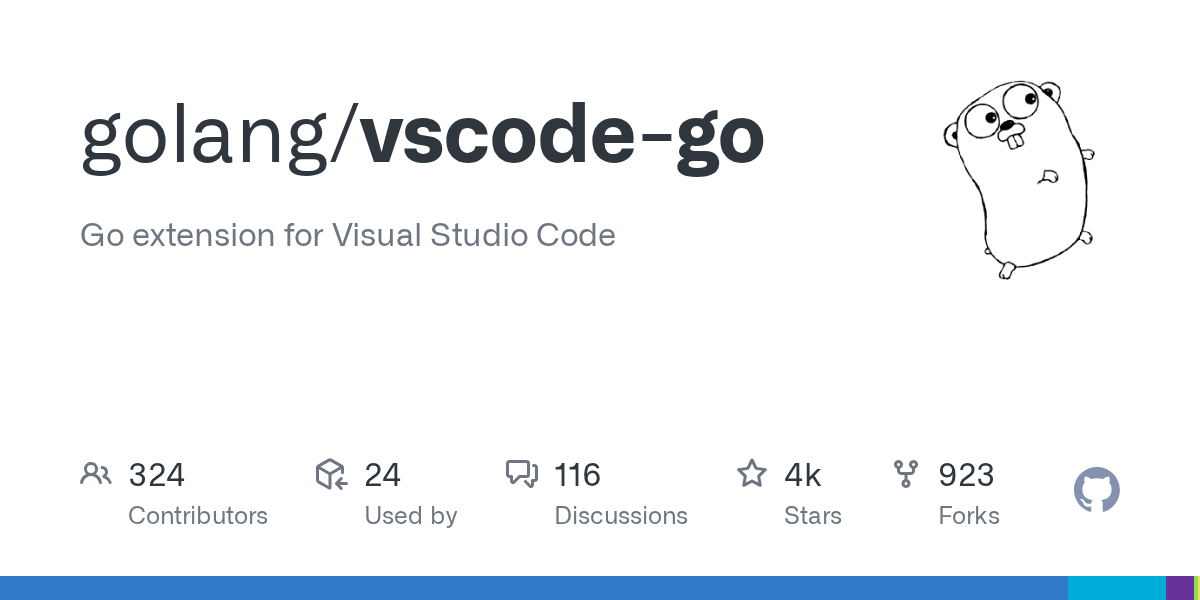Click the Contributors label
1200x600 pixels.
tap(198, 516)
